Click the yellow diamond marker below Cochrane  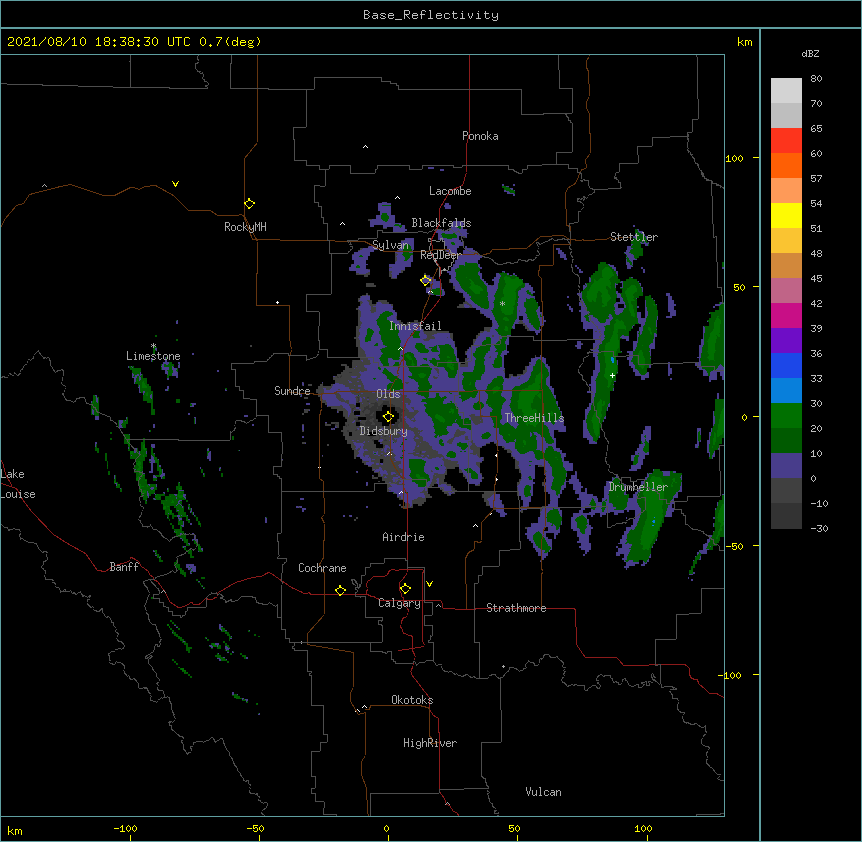(340, 590)
